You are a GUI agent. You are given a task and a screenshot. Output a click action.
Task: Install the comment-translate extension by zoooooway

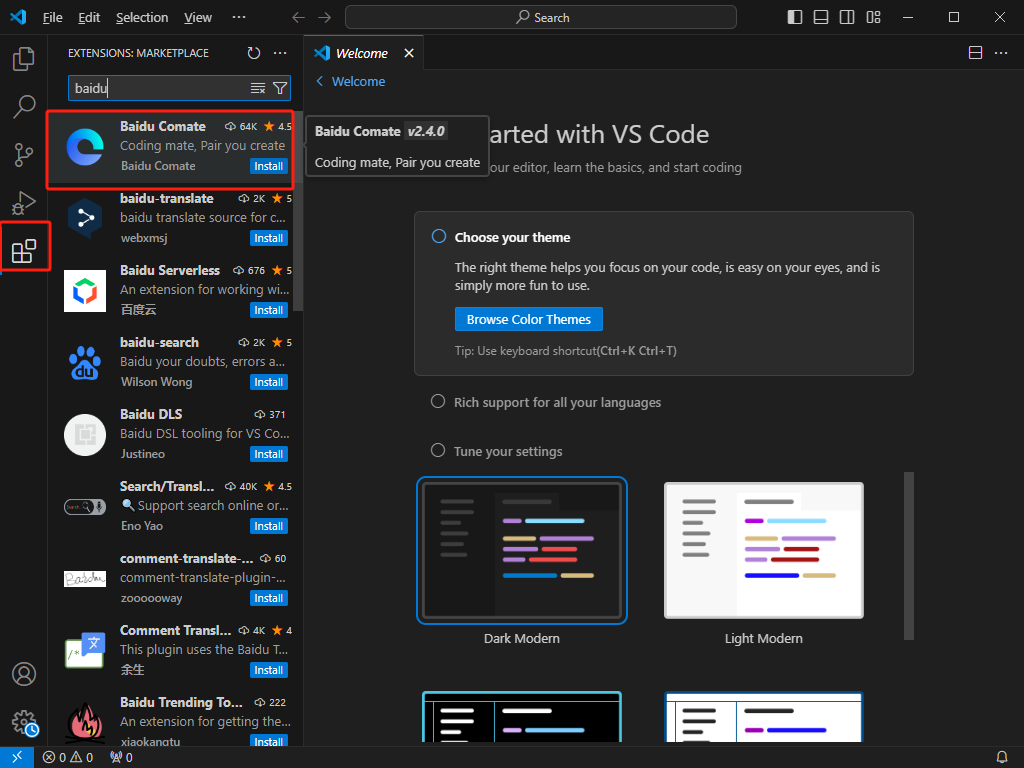pos(269,598)
